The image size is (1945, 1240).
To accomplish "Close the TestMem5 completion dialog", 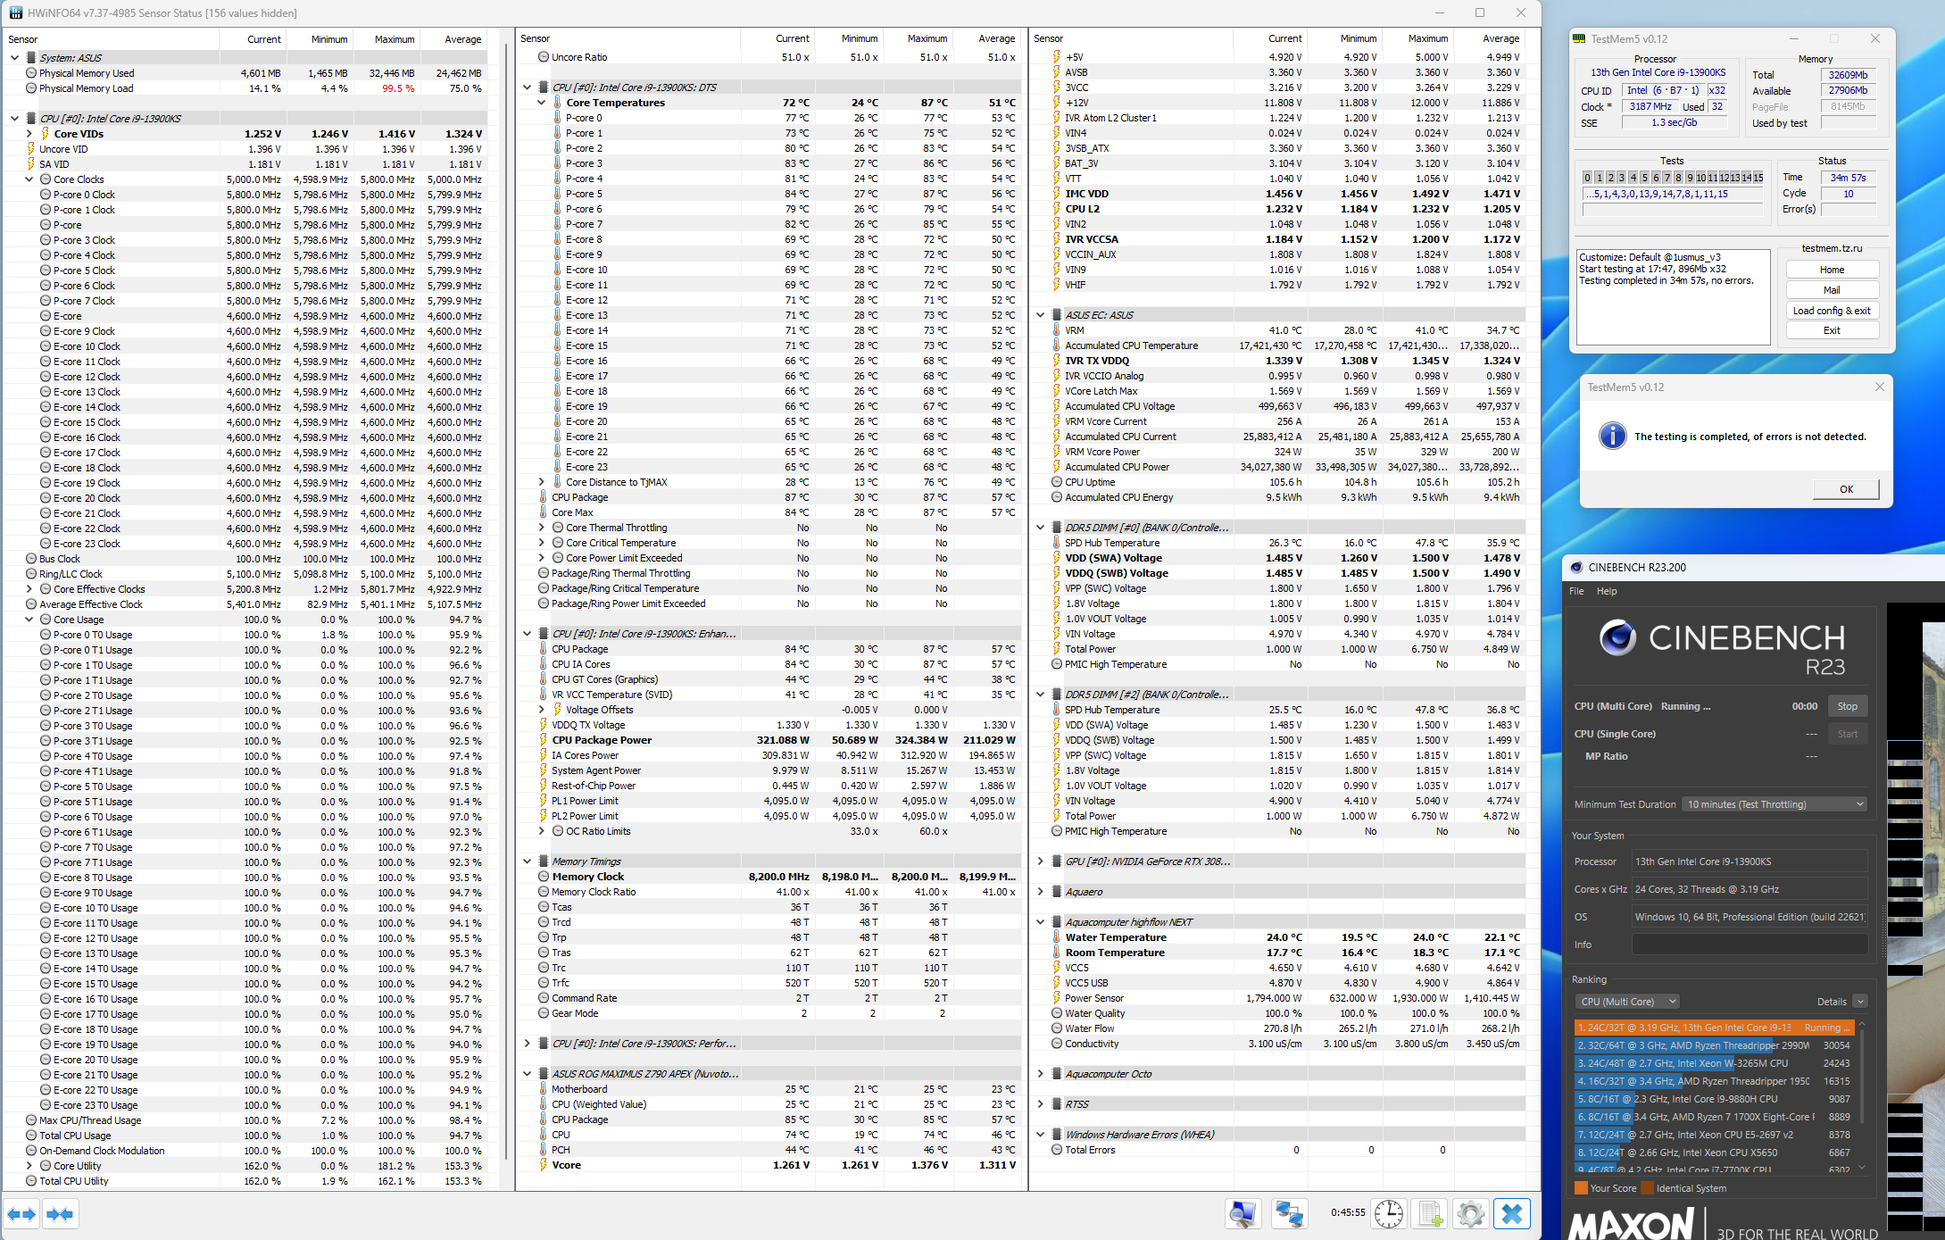I will (x=1879, y=387).
